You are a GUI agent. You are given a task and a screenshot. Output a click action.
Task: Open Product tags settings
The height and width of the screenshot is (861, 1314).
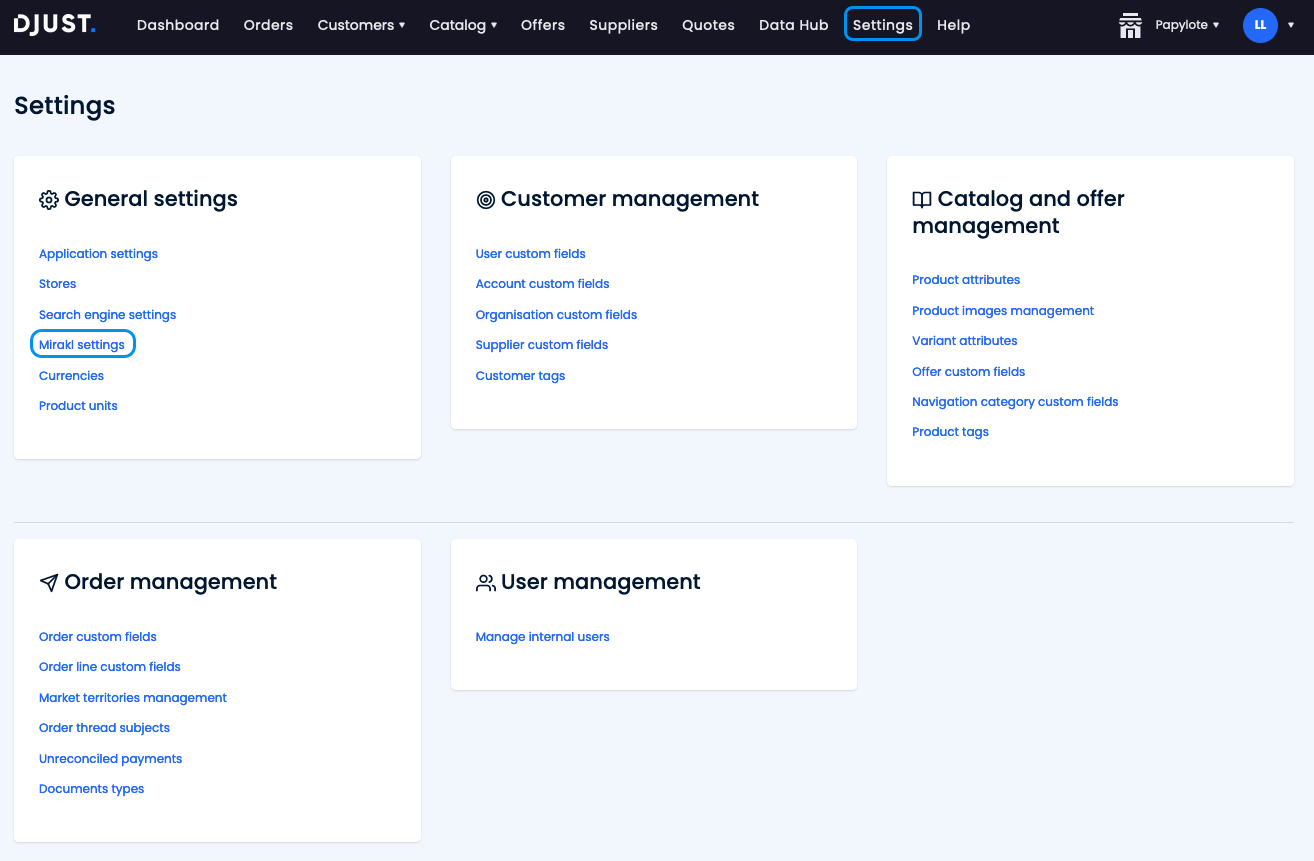[x=950, y=431]
